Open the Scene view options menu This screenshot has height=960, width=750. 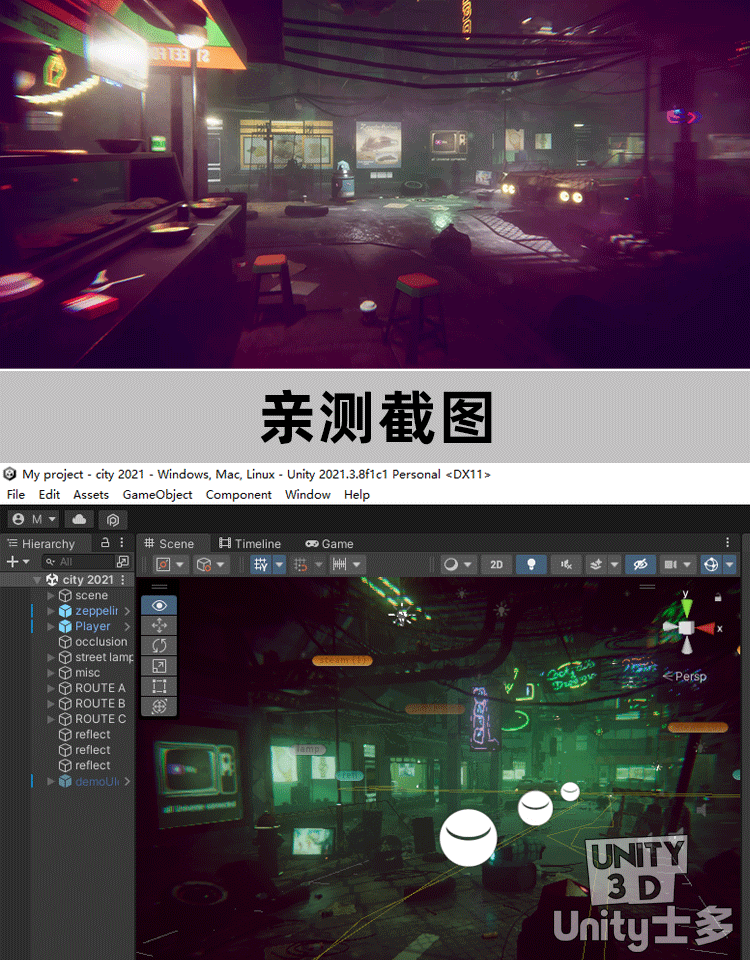pos(727,542)
